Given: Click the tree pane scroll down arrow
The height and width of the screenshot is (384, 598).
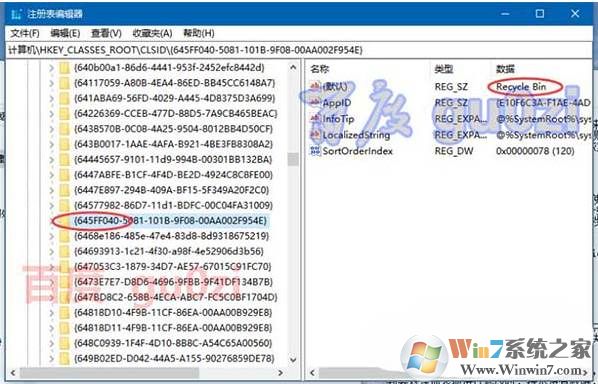Looking at the screenshot, I should [x=293, y=359].
